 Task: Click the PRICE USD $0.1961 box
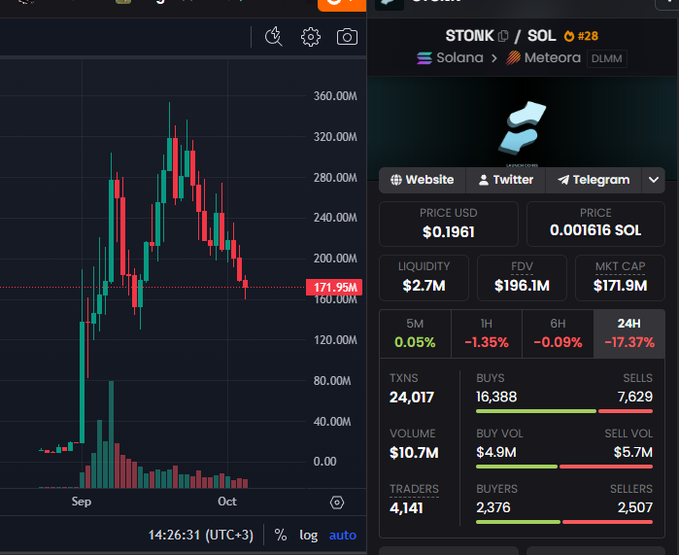[x=449, y=224]
